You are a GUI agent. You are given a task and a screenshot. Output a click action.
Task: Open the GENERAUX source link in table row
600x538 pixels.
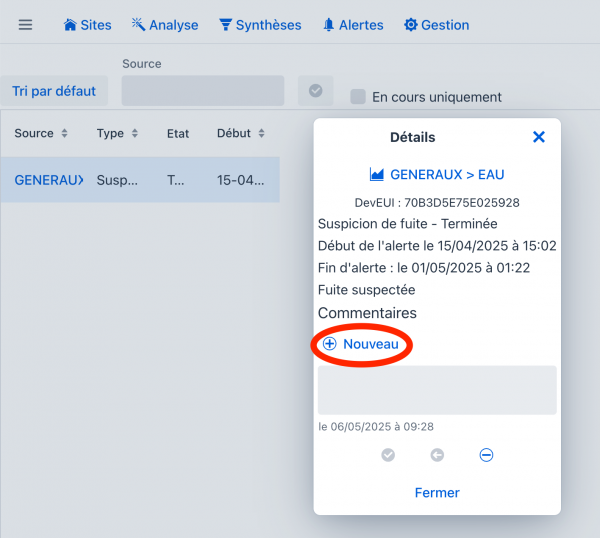click(49, 180)
